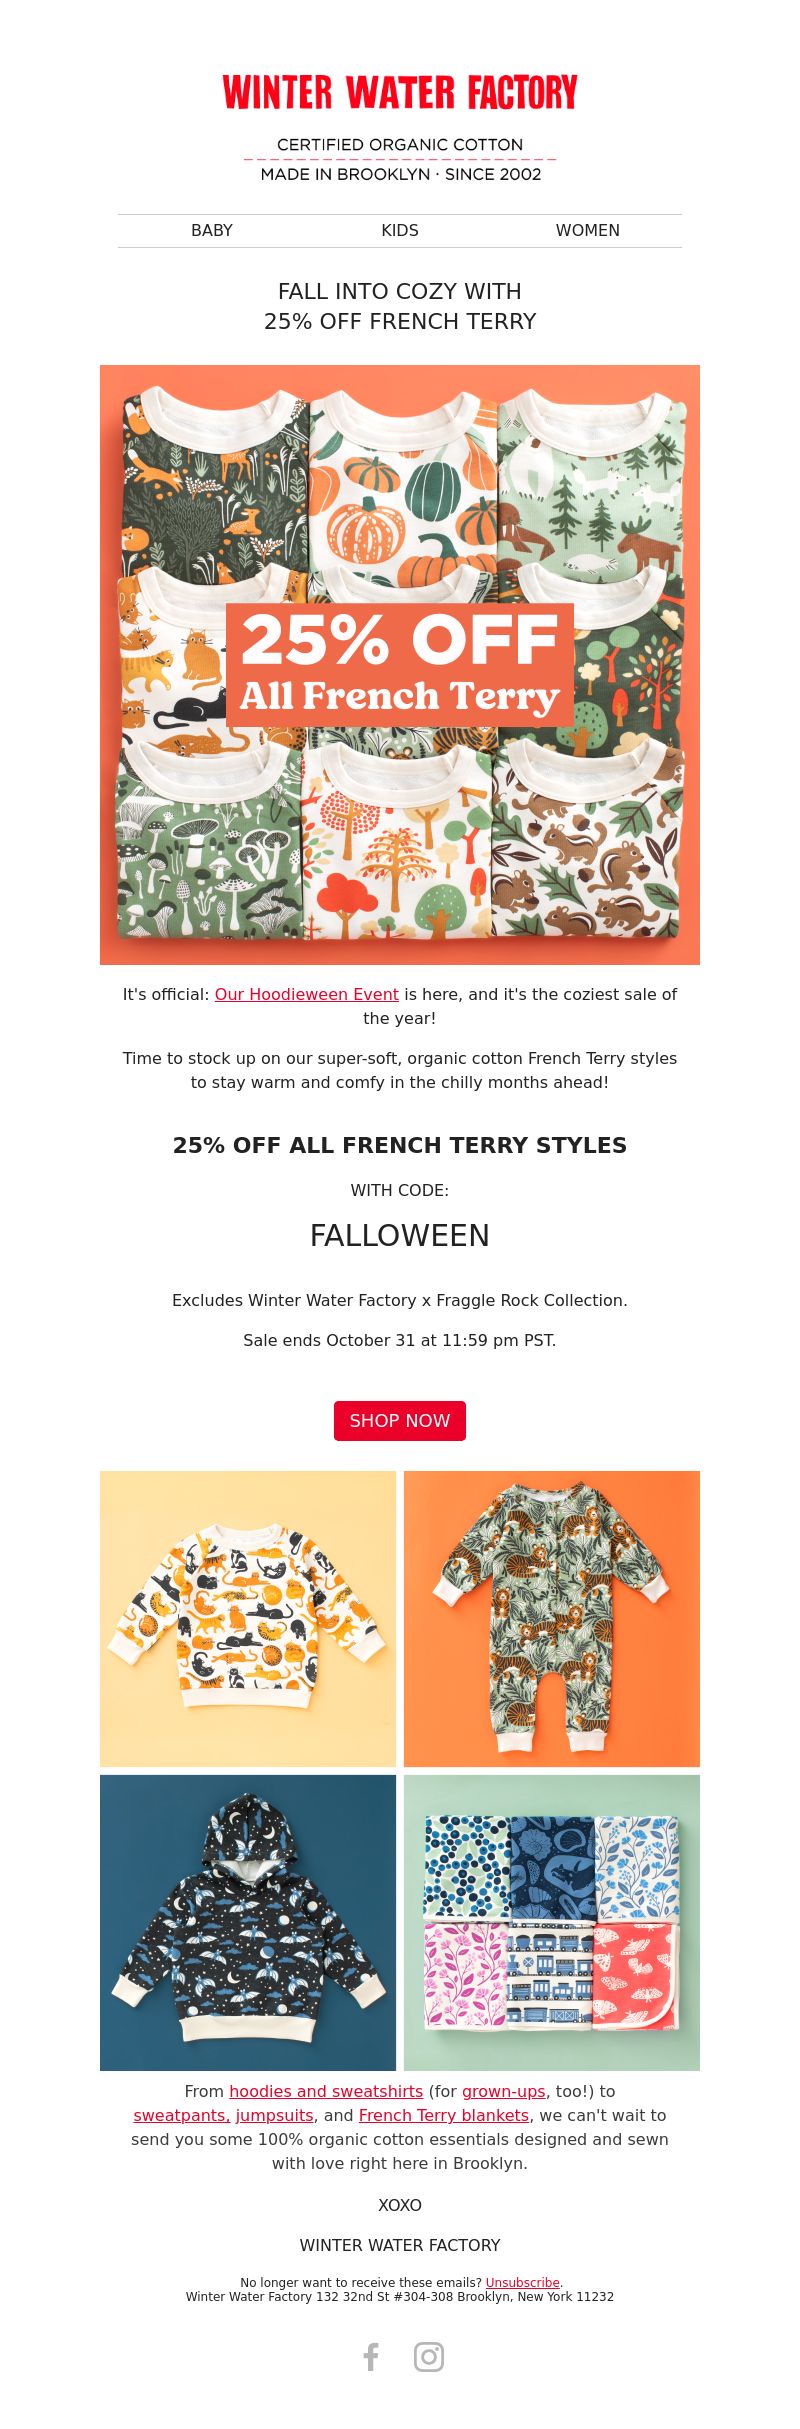The image size is (800, 2429).
Task: Click the Winter Water Factory logo
Action: 400,92
